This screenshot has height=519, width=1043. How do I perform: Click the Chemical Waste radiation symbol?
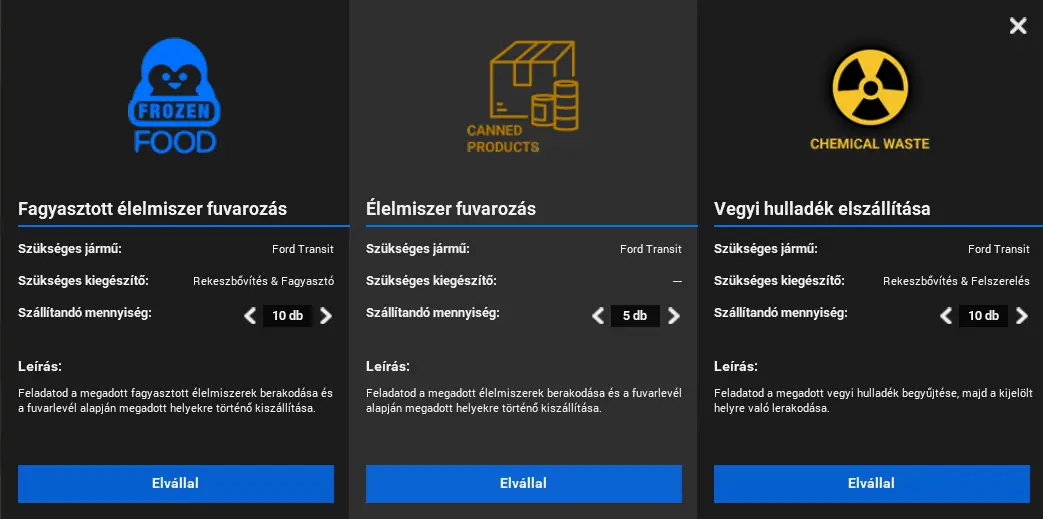[x=870, y=88]
